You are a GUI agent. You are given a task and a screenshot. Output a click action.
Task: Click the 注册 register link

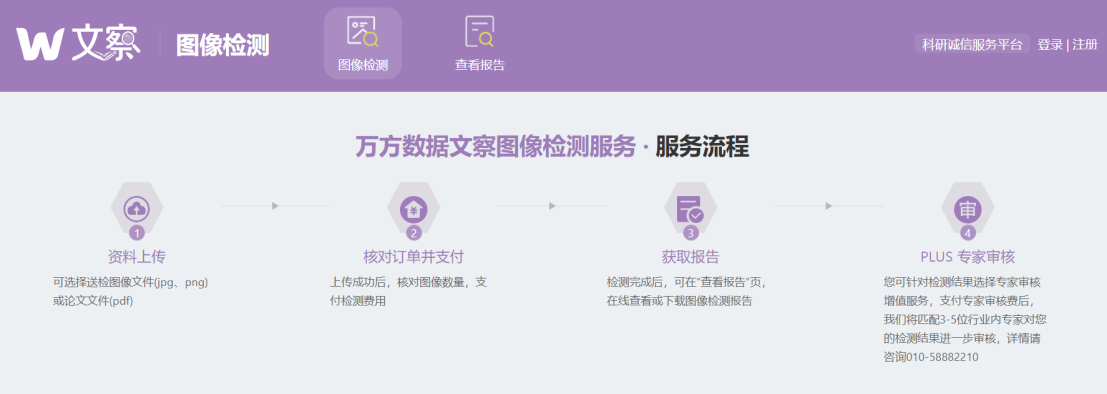pyautogui.click(x=1085, y=44)
